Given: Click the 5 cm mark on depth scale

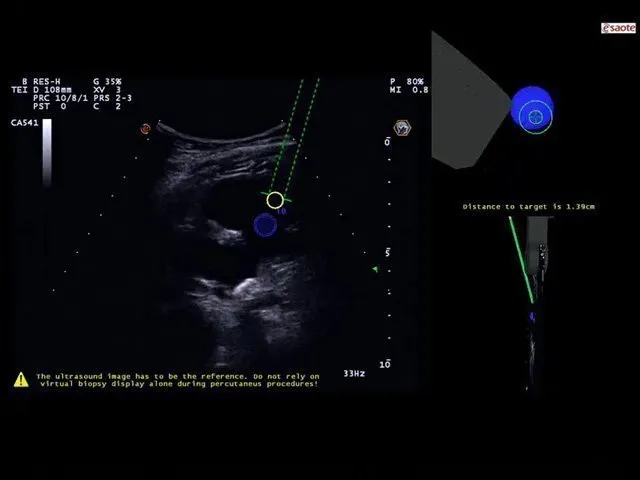Looking at the screenshot, I should [x=387, y=253].
